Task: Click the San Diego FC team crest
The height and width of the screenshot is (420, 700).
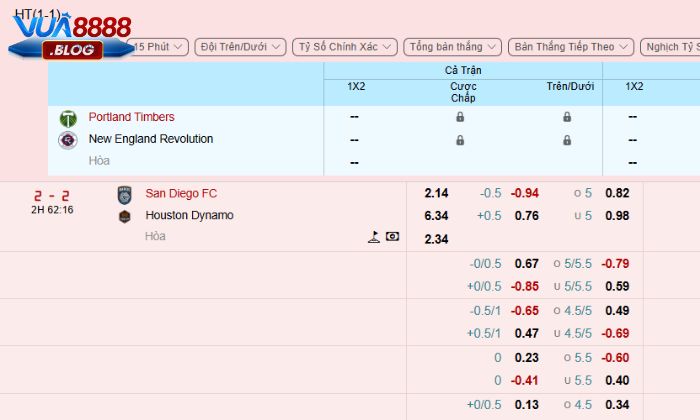Action: point(124,194)
